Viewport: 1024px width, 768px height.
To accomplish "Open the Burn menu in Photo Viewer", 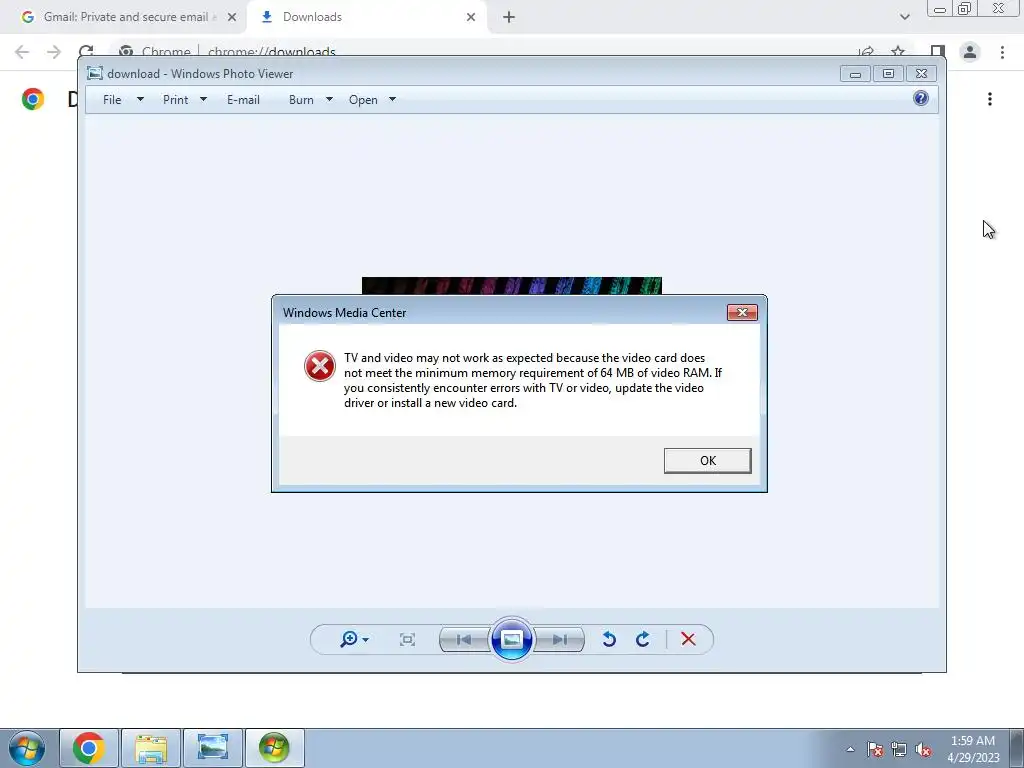I will (301, 99).
